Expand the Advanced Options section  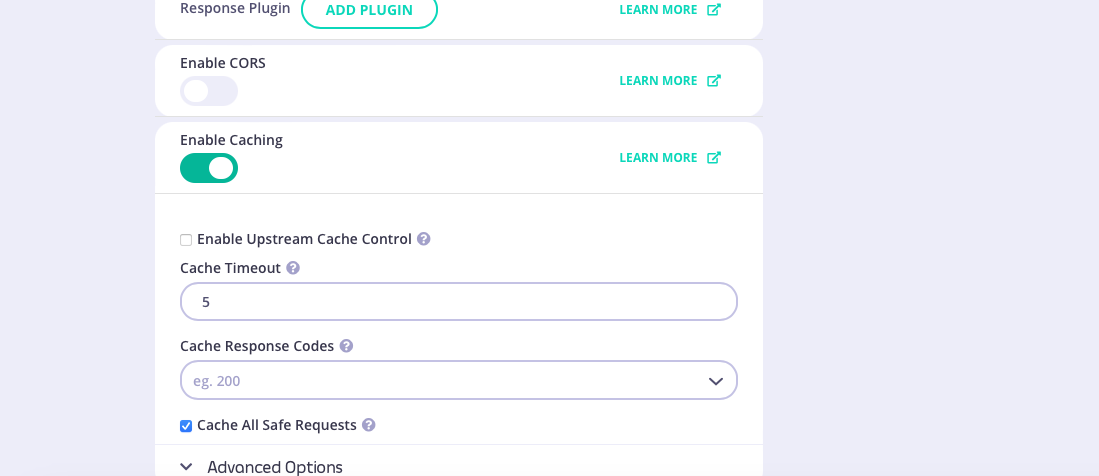(187, 467)
